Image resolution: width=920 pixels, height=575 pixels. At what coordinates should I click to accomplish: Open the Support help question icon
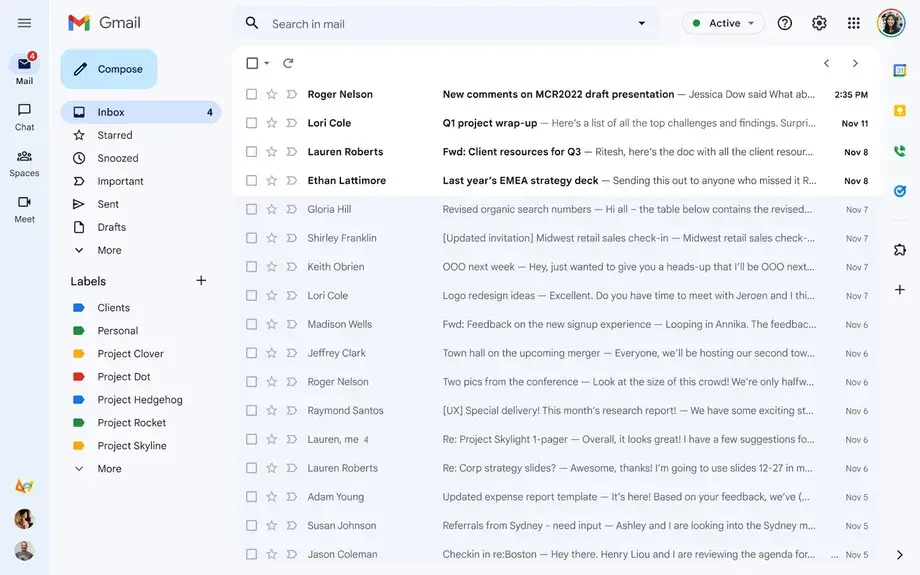coord(784,23)
